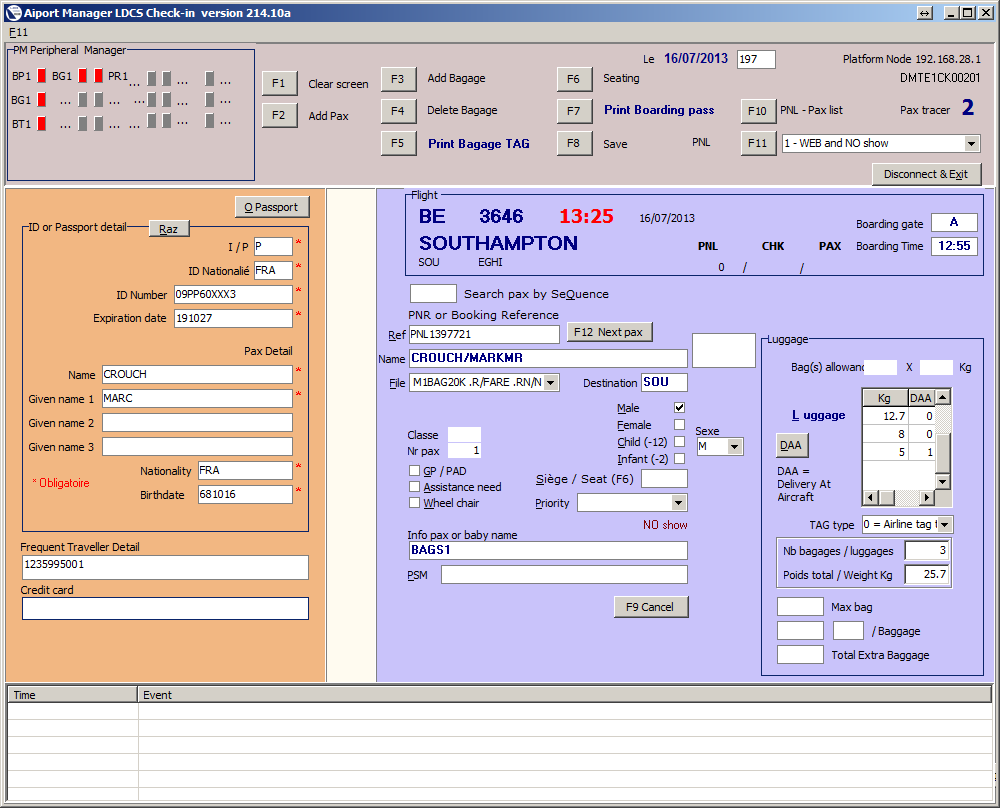The image size is (1000, 808).
Task: Click the Credit card input field
Action: coord(165,608)
